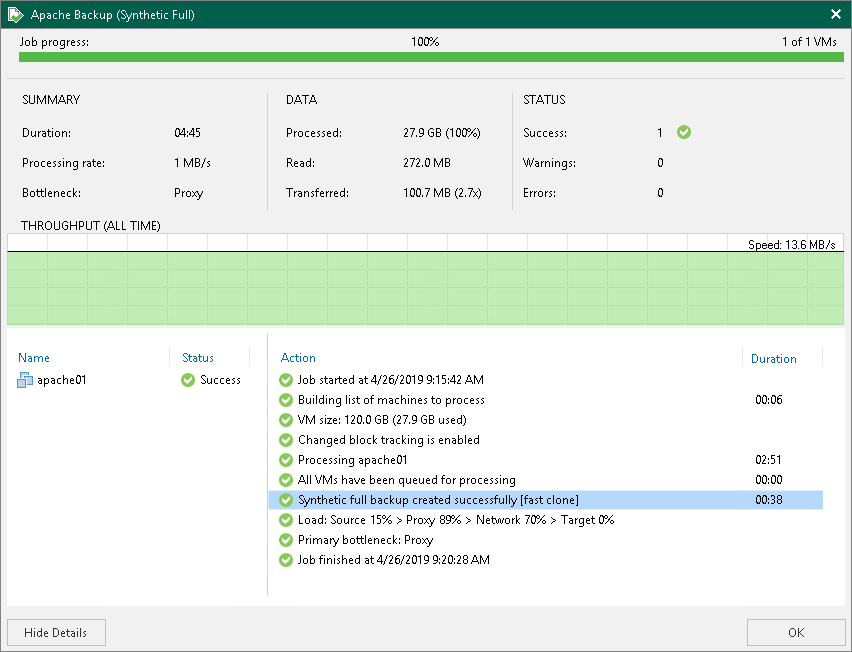852x652 pixels.
Task: Sort by the Status column header
Action: click(198, 358)
